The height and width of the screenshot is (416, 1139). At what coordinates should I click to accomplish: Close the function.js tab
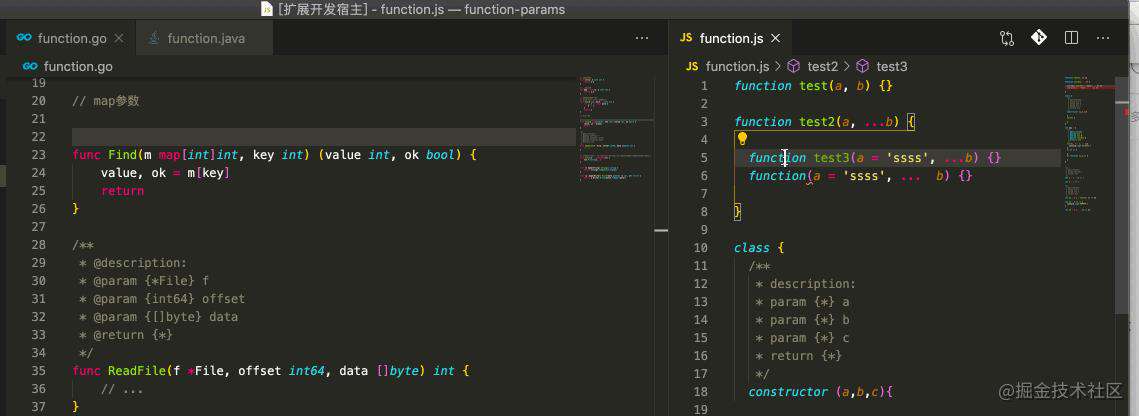tap(776, 38)
